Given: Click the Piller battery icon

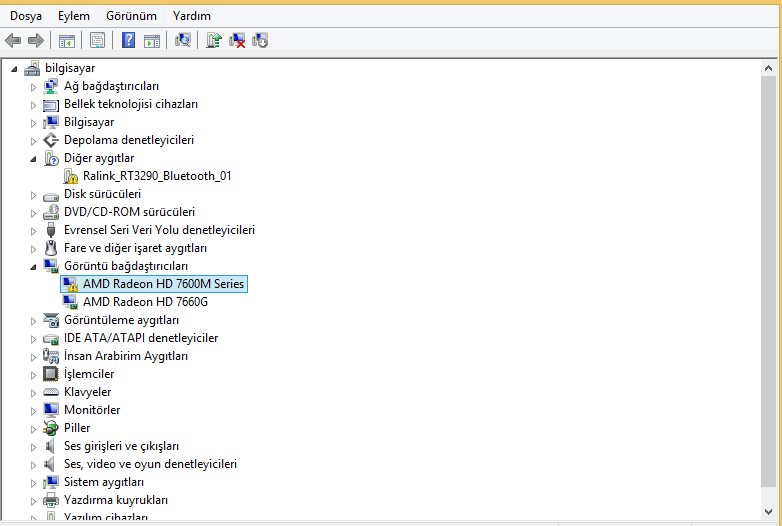Looking at the screenshot, I should click(50, 428).
